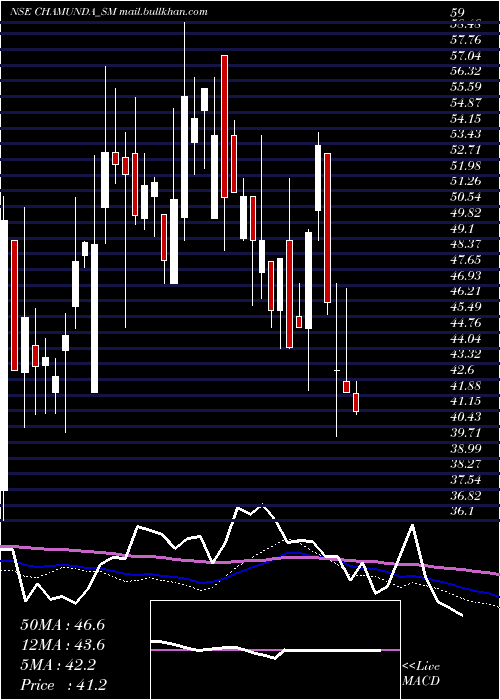
Task: Click the 46.21 price axis label
Action: 466,292
